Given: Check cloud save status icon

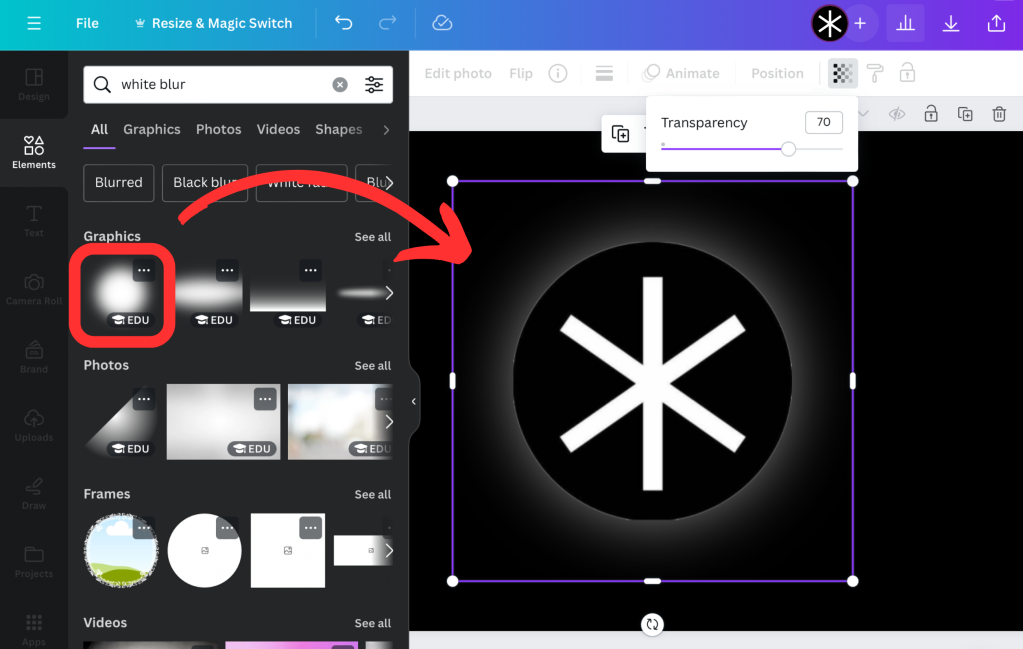Looking at the screenshot, I should [442, 23].
